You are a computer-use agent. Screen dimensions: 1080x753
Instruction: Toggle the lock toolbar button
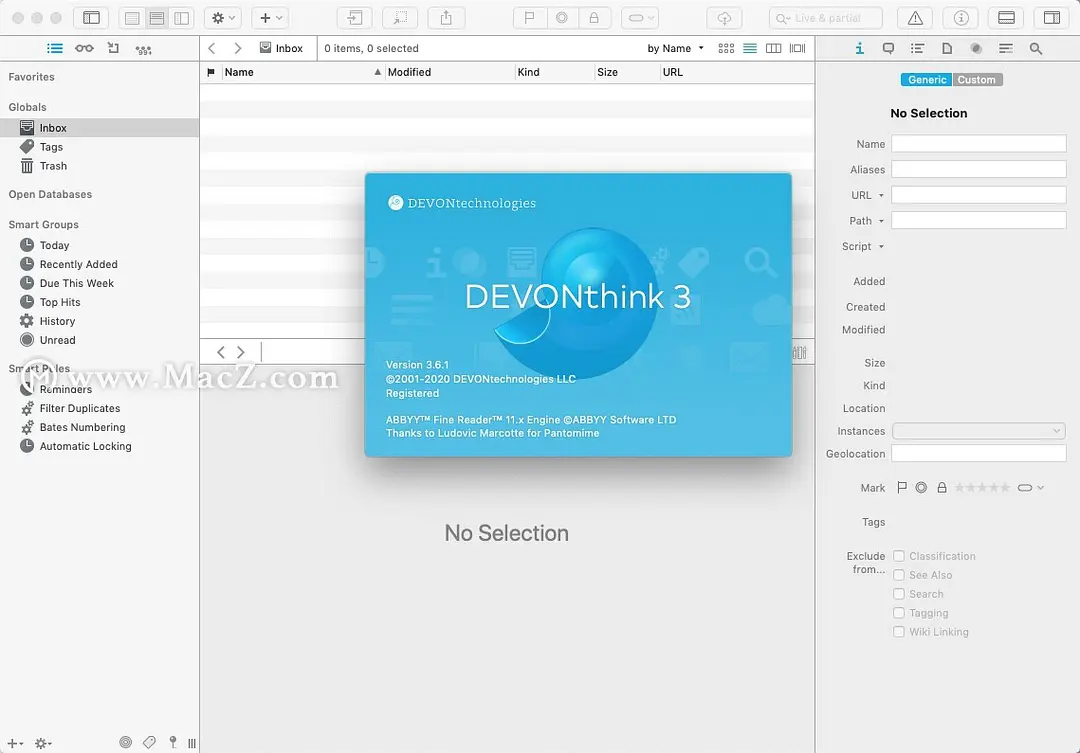click(x=594, y=18)
